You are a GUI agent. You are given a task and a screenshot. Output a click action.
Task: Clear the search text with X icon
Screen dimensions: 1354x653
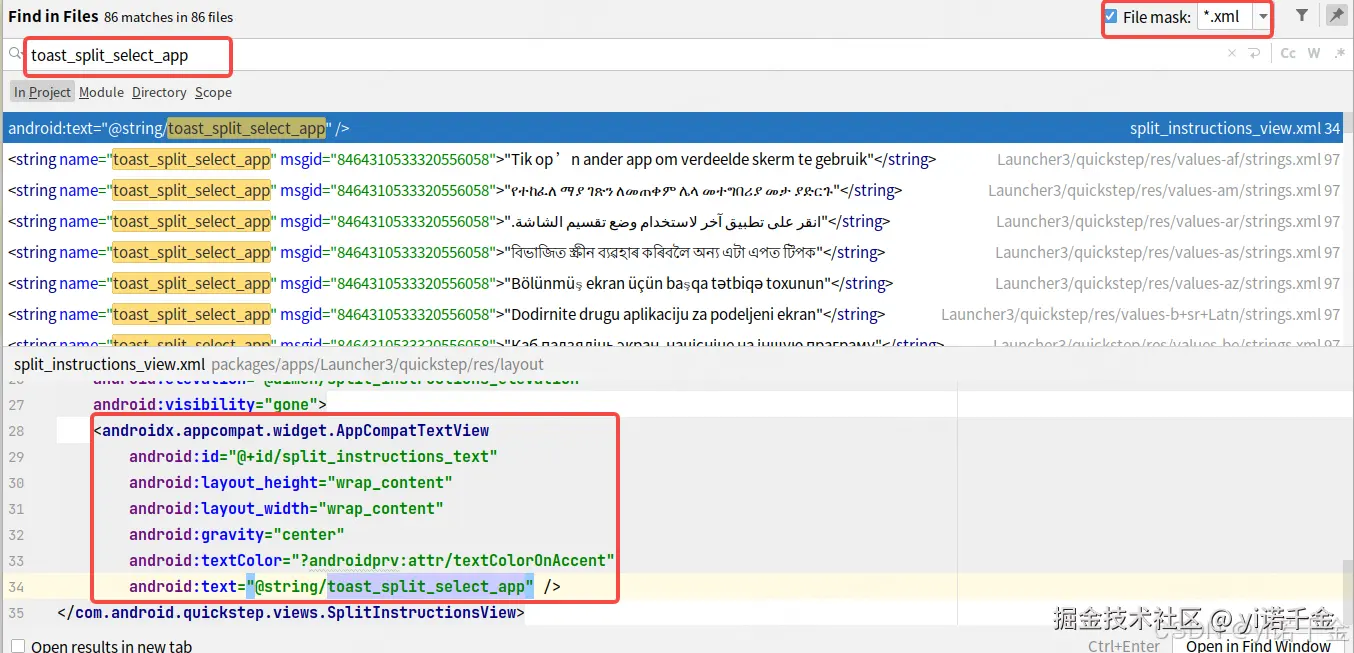pos(1232,54)
